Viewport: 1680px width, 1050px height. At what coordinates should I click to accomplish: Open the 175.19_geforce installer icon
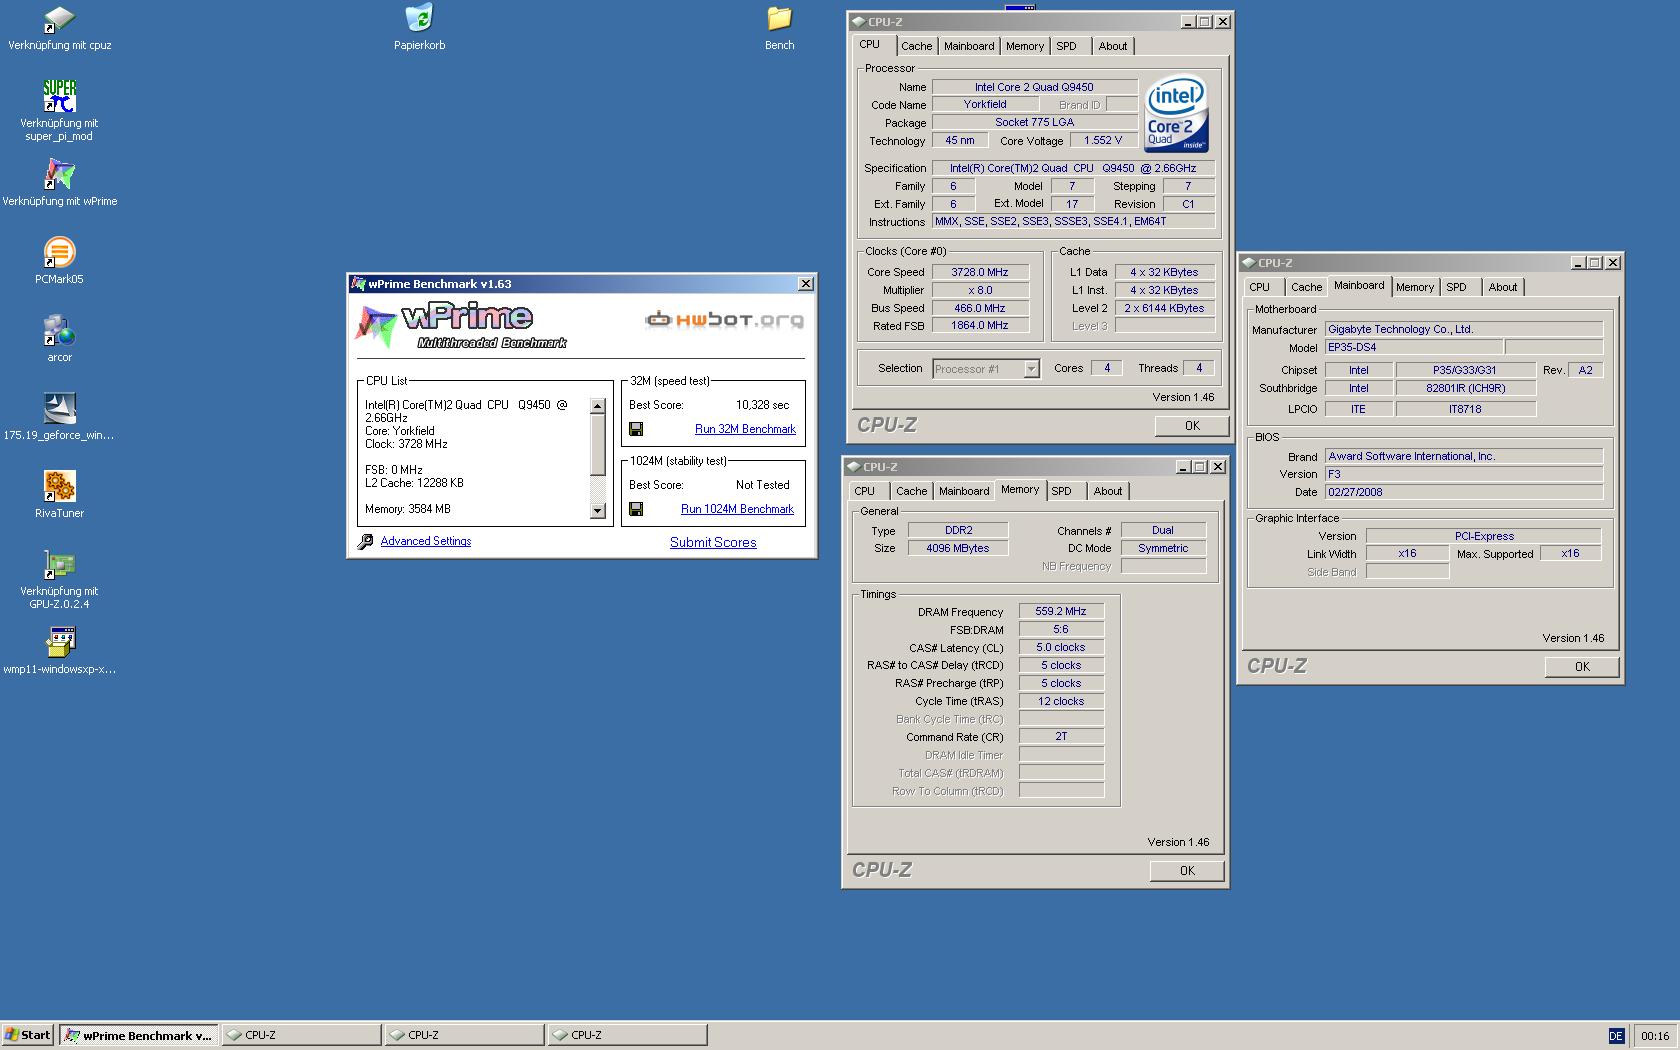pos(59,416)
